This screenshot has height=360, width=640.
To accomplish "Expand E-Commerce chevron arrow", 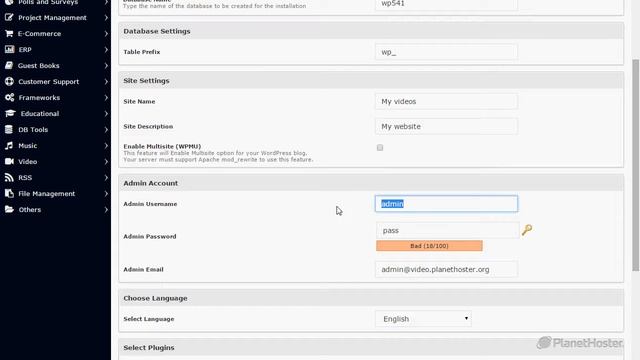I will click(x=106, y=33).
